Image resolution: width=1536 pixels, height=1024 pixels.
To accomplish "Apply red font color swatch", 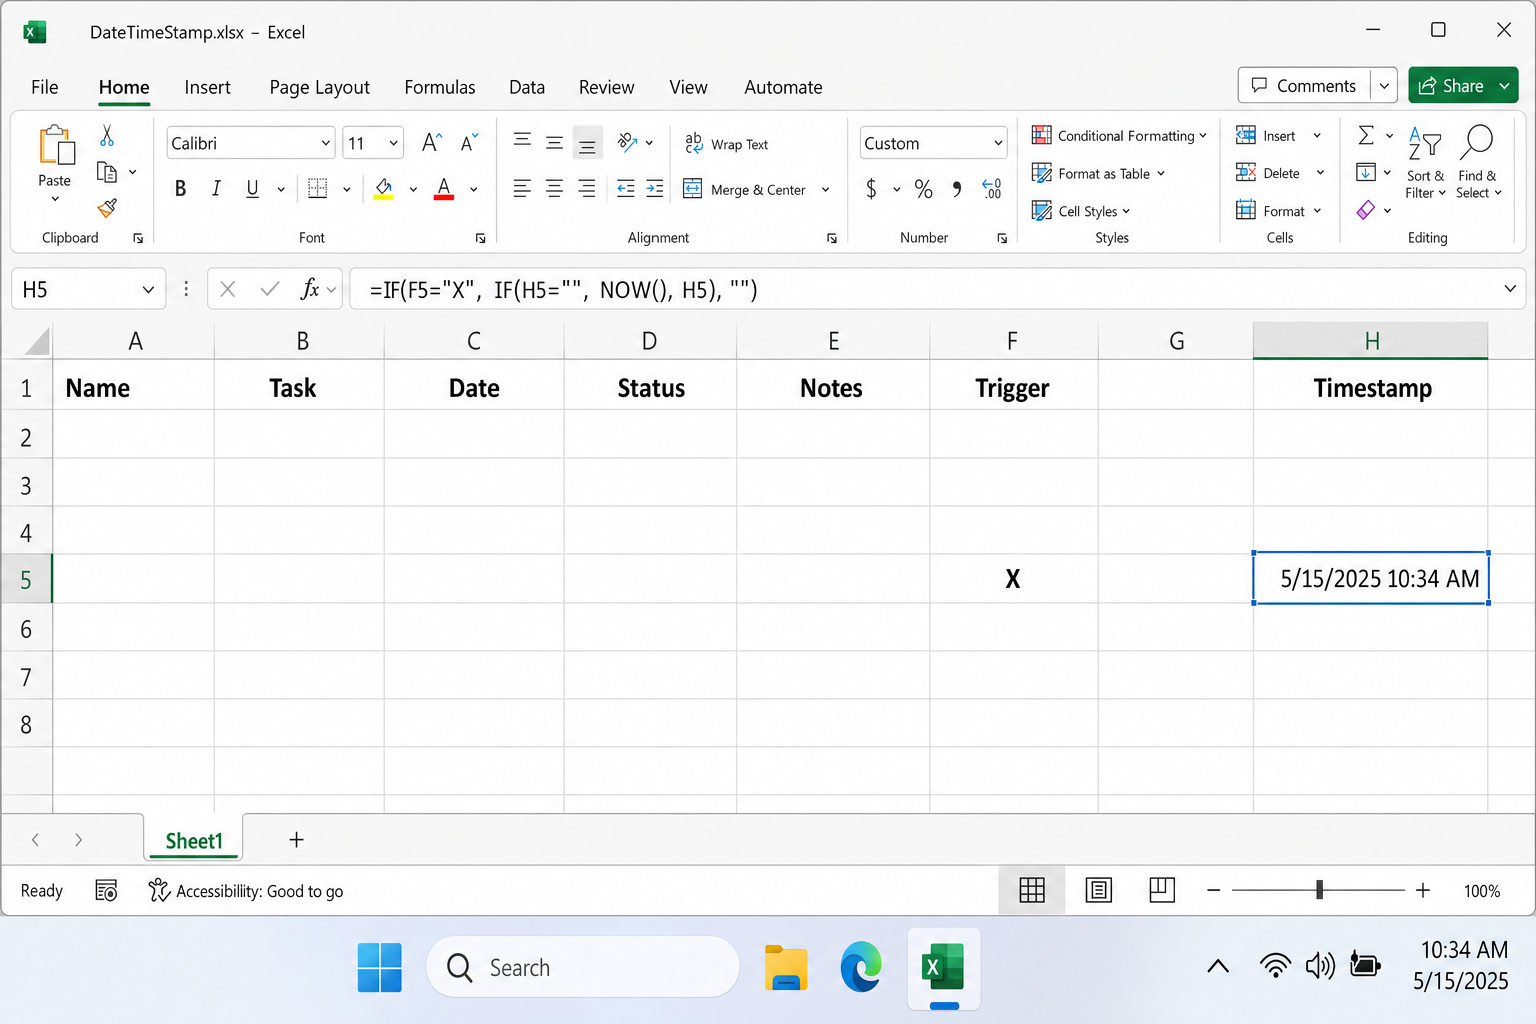I will pyautogui.click(x=444, y=188).
